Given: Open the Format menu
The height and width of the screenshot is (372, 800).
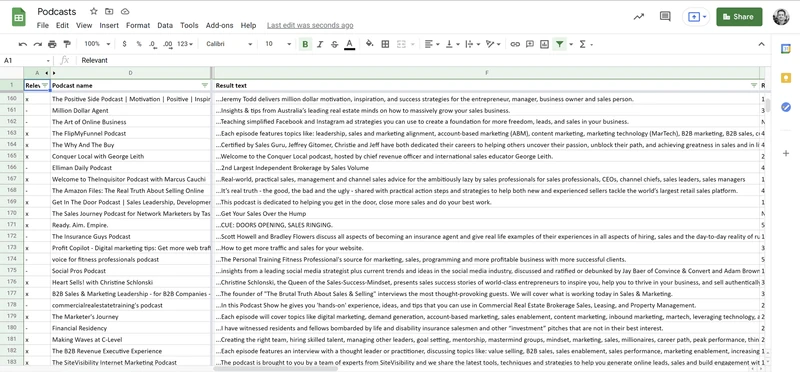Looking at the screenshot, I should (138, 26).
